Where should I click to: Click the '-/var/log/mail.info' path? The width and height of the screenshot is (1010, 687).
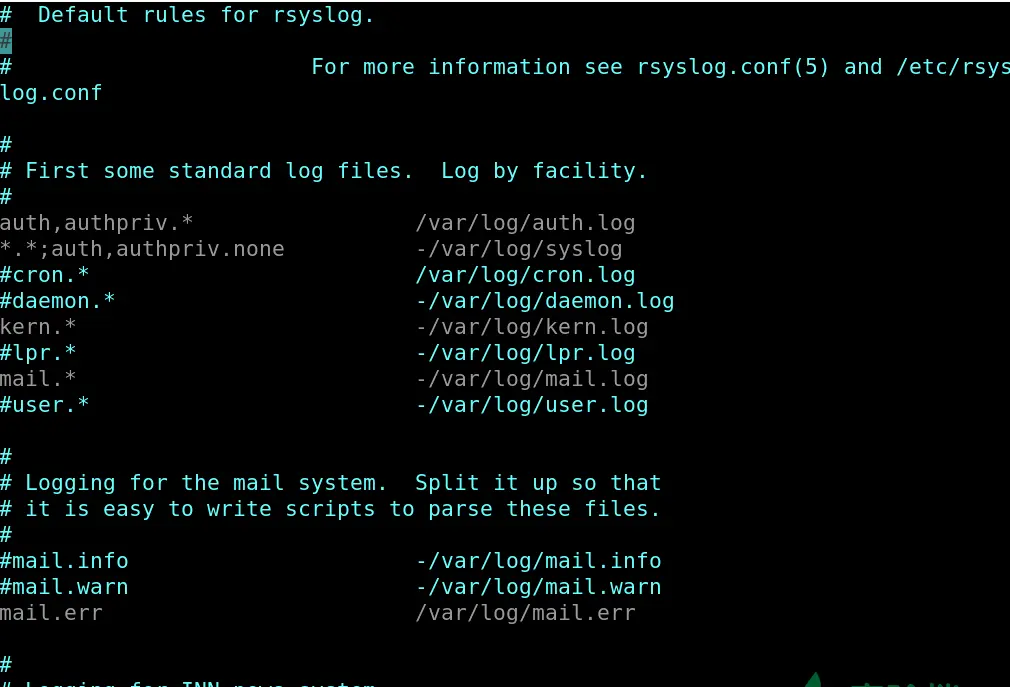(x=538, y=561)
